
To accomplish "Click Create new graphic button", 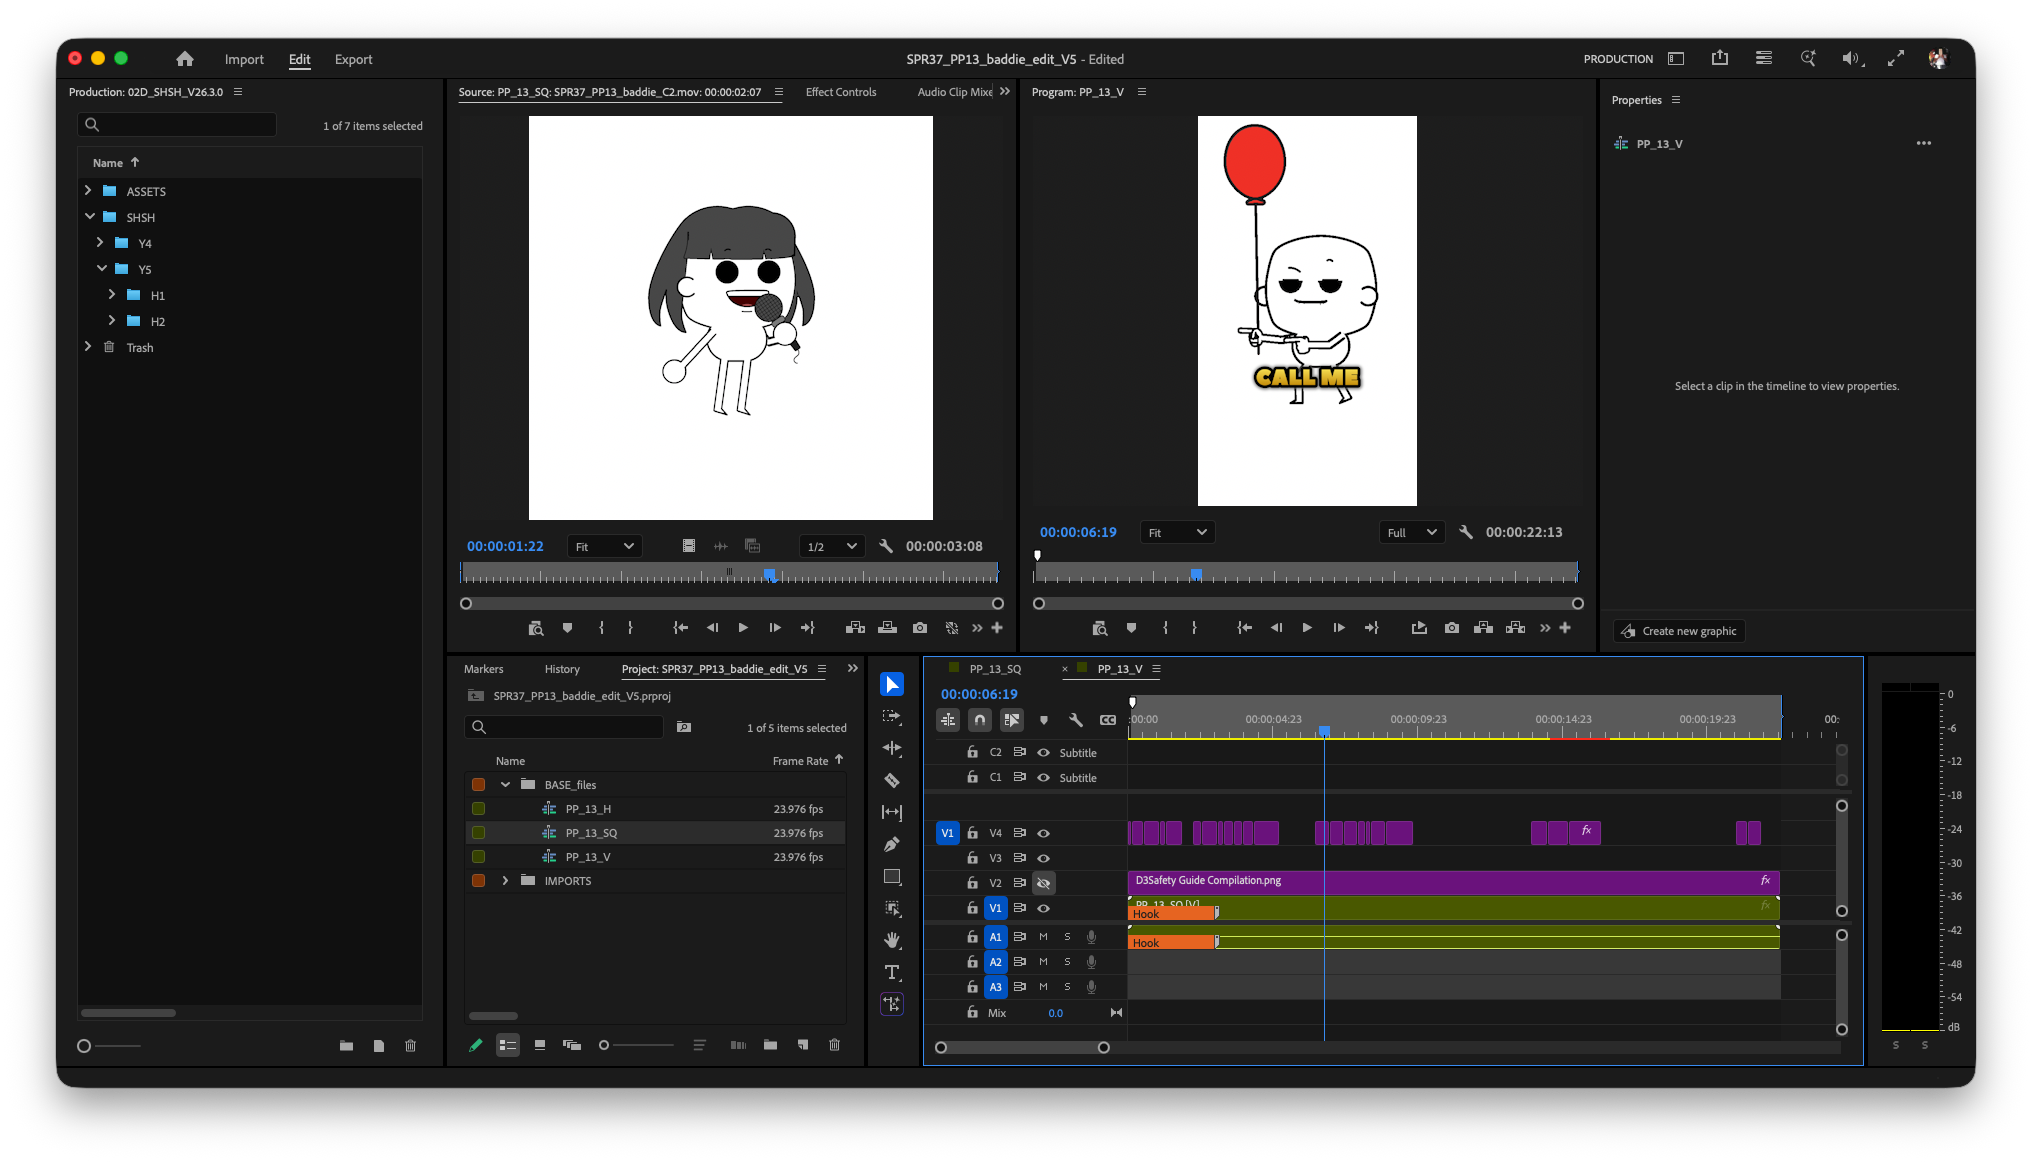I will click(x=1679, y=631).
